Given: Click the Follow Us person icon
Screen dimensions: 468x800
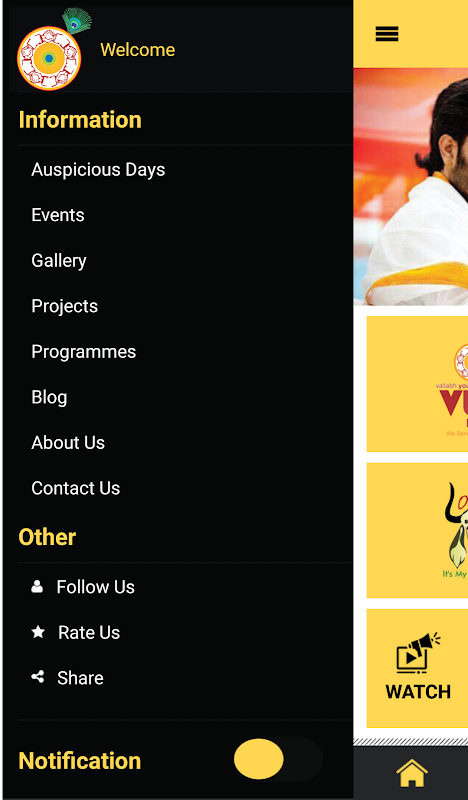Looking at the screenshot, I should pyautogui.click(x=37, y=587).
